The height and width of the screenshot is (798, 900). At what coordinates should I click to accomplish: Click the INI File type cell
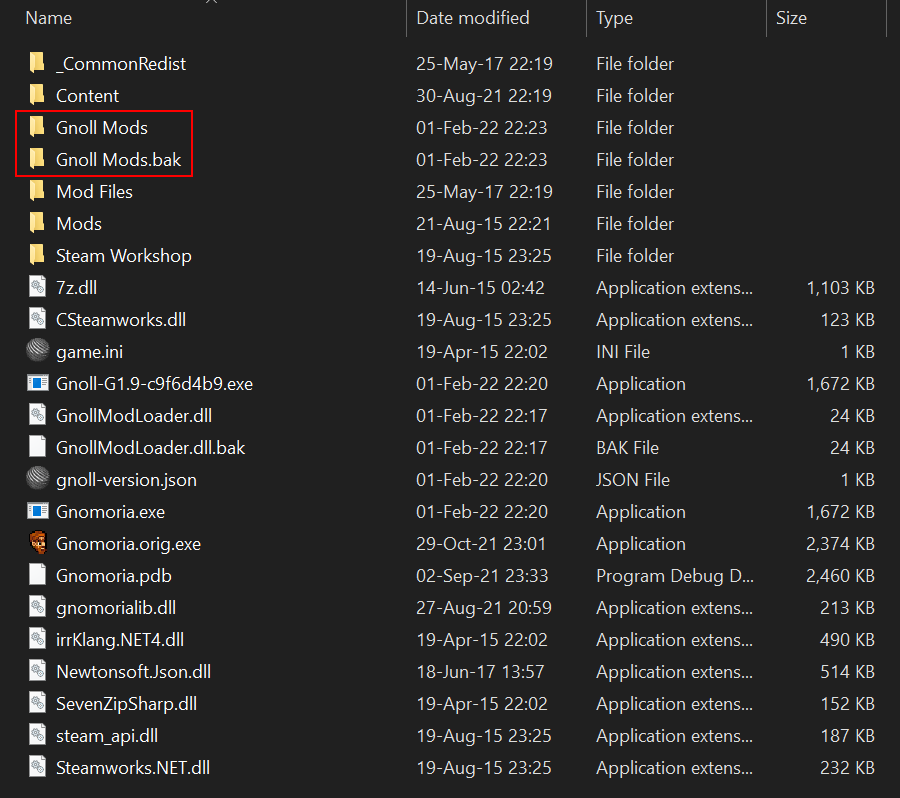(x=623, y=352)
